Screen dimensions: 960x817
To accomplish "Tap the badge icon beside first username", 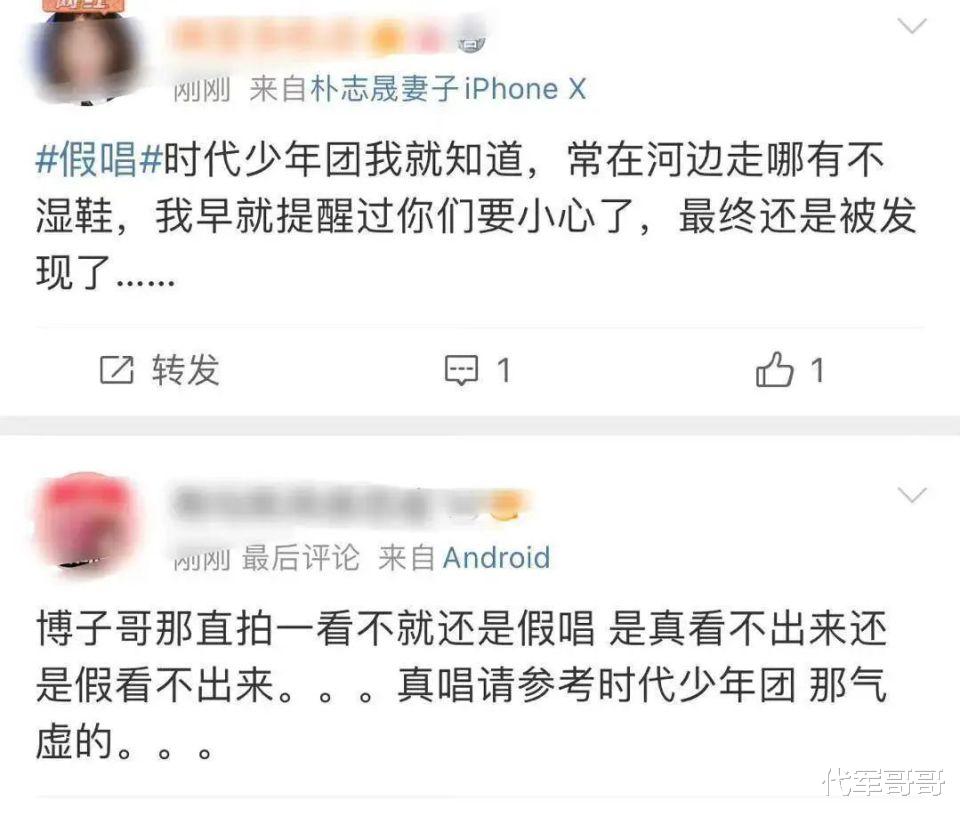I will pos(471,42).
